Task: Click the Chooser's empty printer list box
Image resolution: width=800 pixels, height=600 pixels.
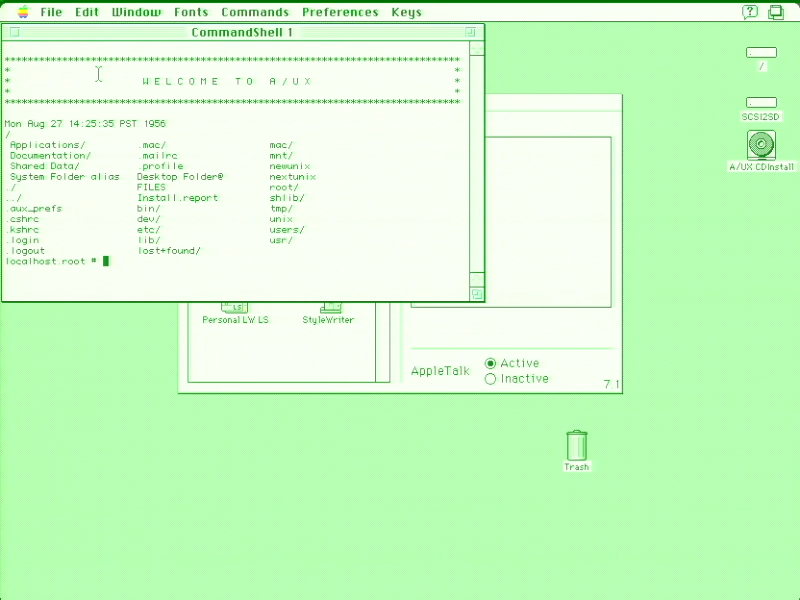Action: point(511,222)
